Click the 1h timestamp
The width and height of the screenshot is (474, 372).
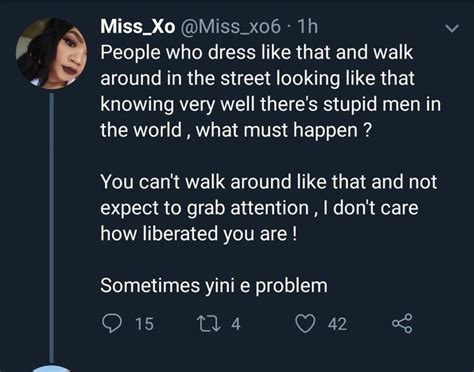pyautogui.click(x=307, y=26)
